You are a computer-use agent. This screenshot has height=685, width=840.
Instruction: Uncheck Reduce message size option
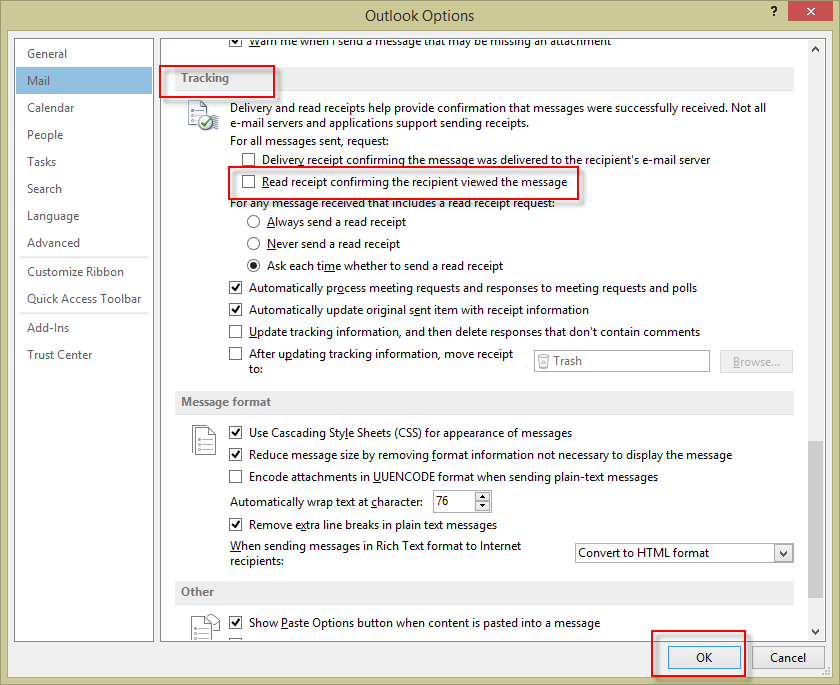(236, 455)
